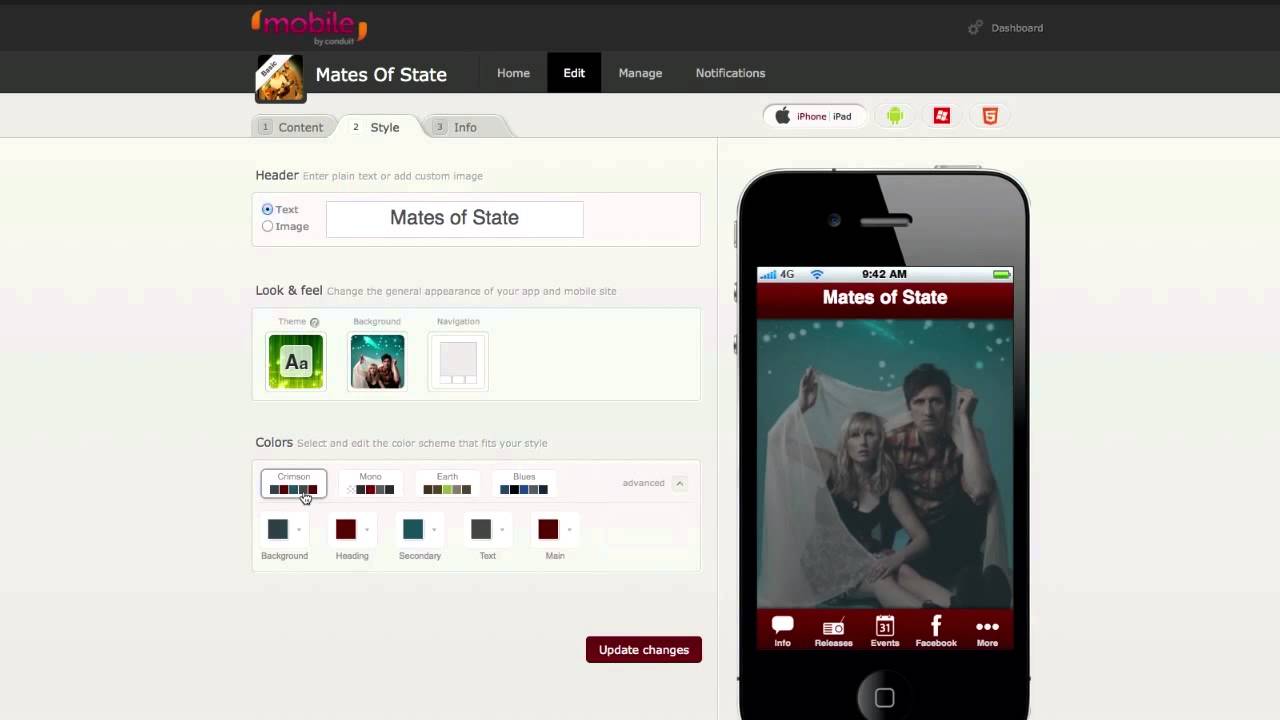Screen dimensions: 1280x720
Task: Tap More dots in phone preview
Action: click(x=987, y=631)
